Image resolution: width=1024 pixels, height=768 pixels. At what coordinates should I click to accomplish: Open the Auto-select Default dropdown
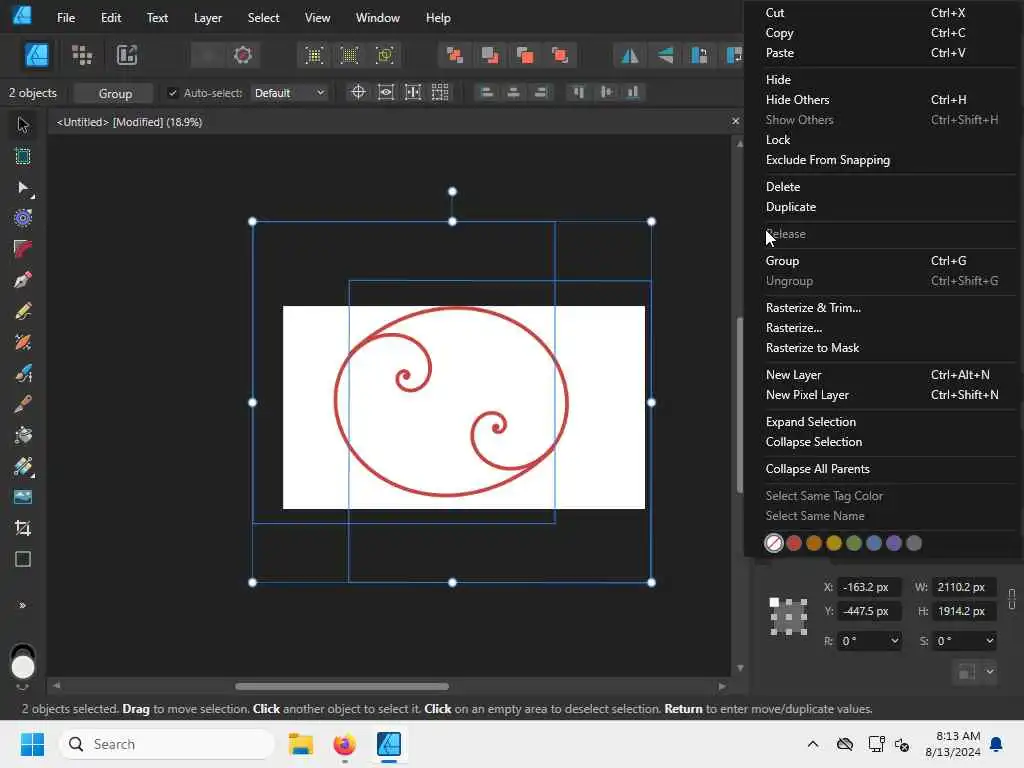tap(289, 93)
